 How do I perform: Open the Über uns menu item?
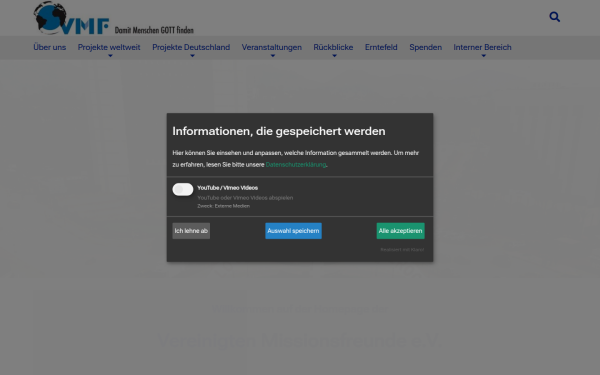[49, 47]
